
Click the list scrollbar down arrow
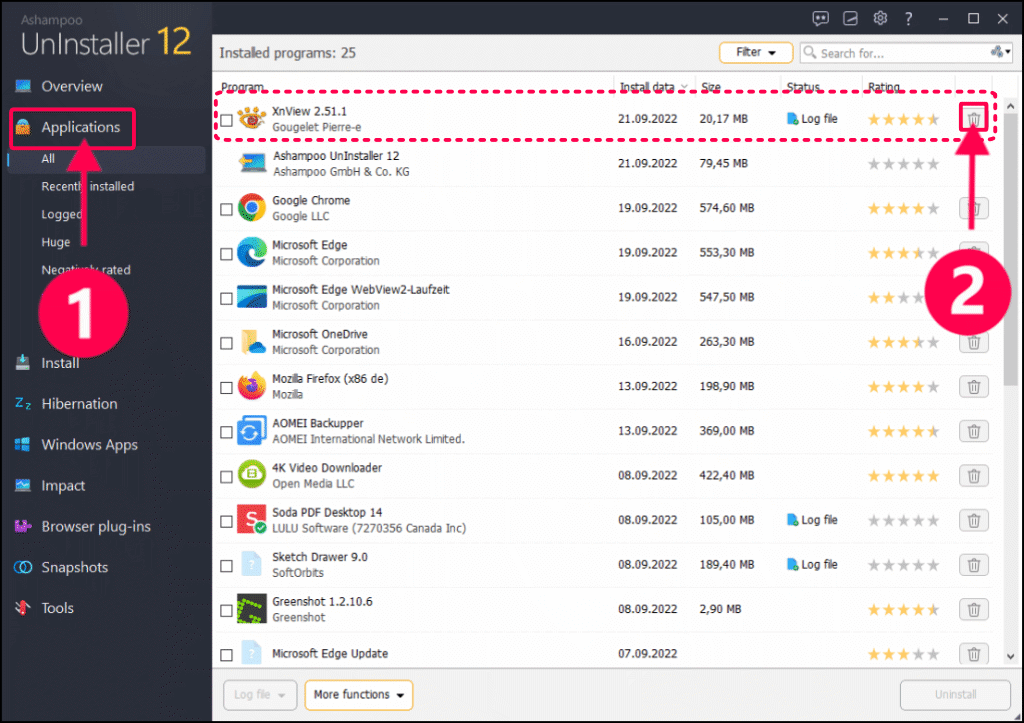1010,656
